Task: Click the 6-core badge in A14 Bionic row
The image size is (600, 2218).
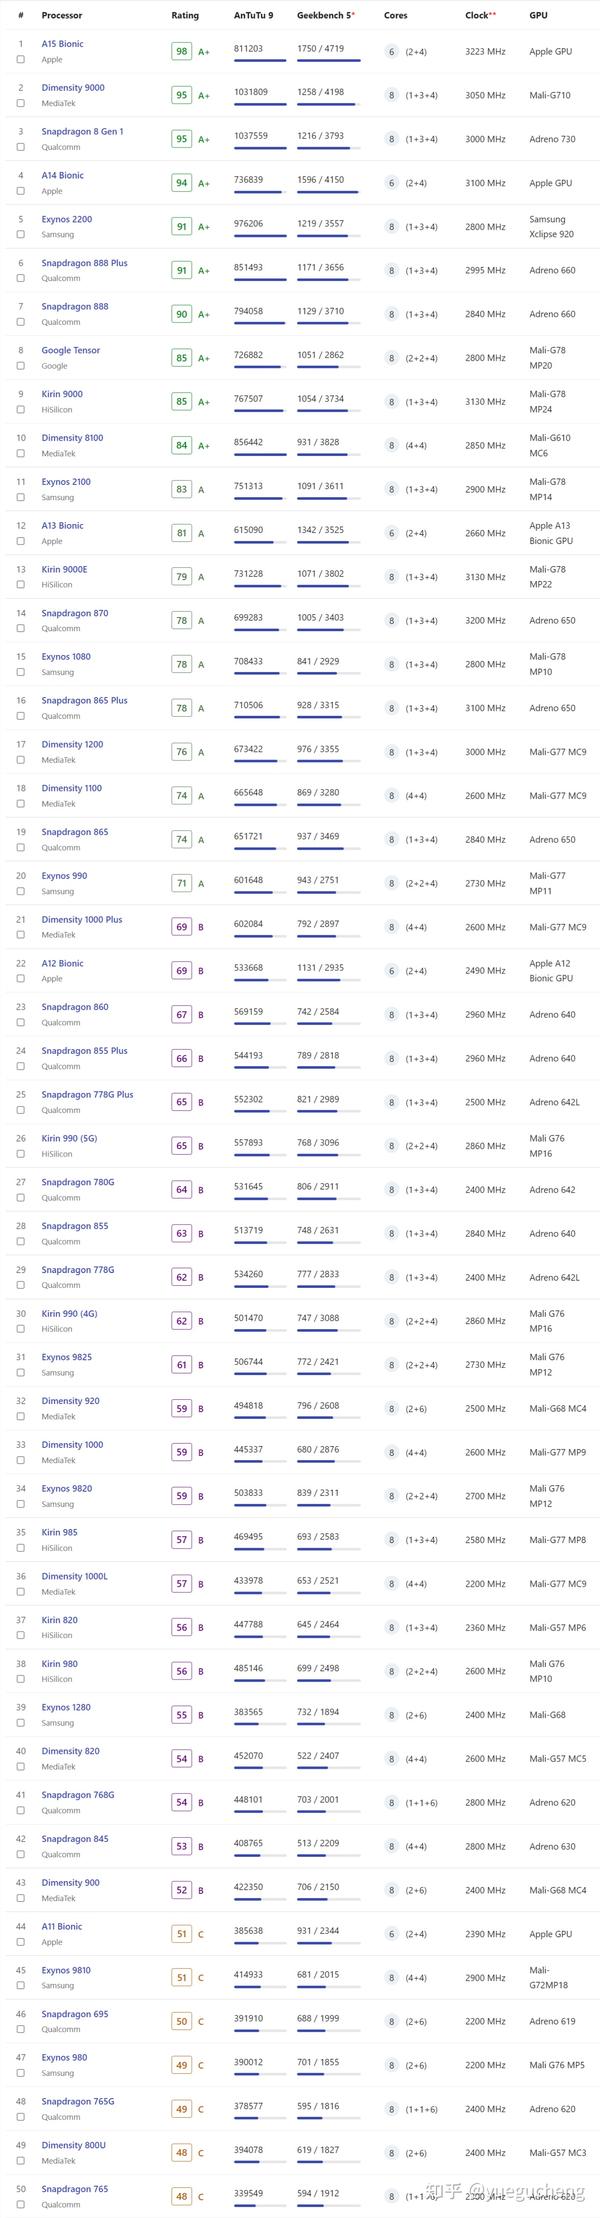Action: [x=392, y=183]
